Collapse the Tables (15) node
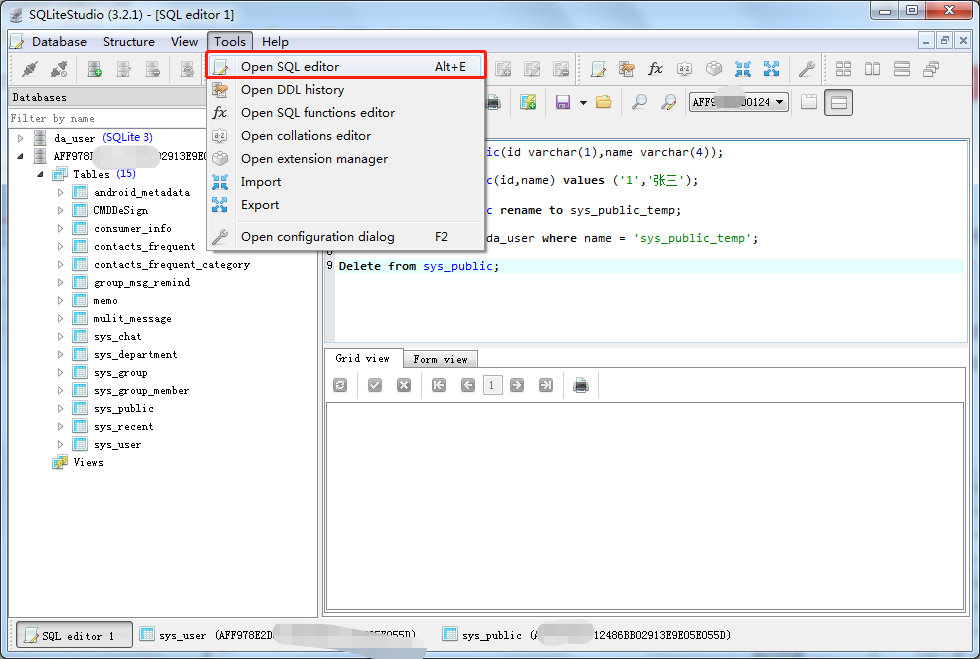Viewport: 980px width, 659px height. (x=41, y=174)
